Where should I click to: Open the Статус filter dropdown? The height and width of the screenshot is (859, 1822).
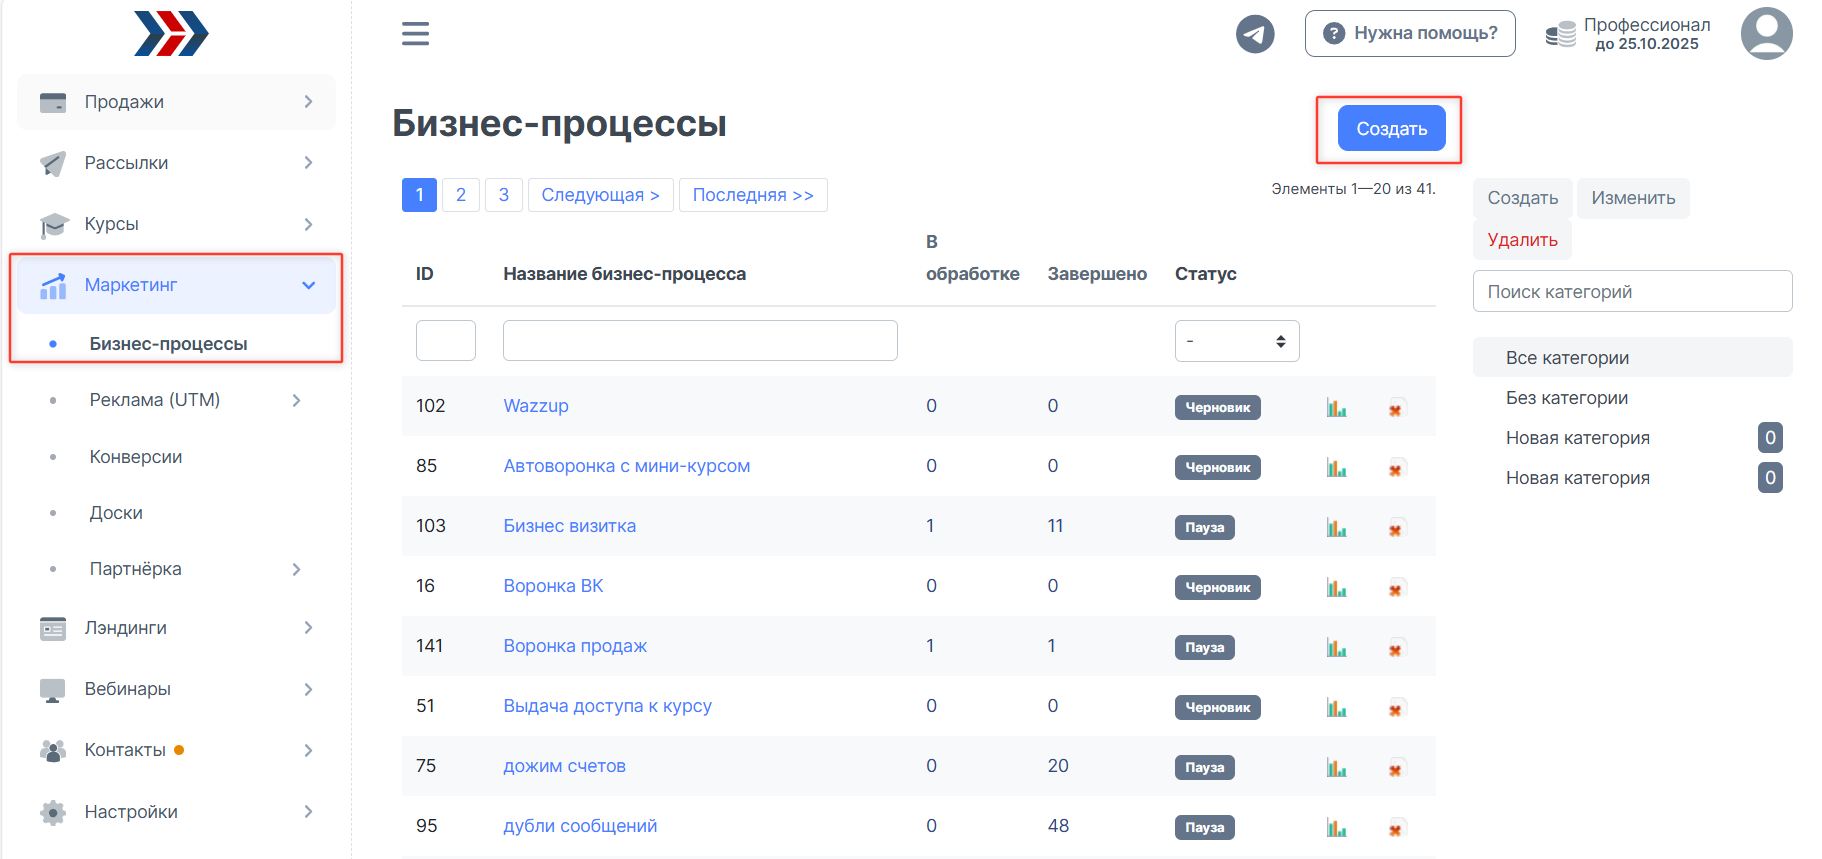click(1236, 341)
